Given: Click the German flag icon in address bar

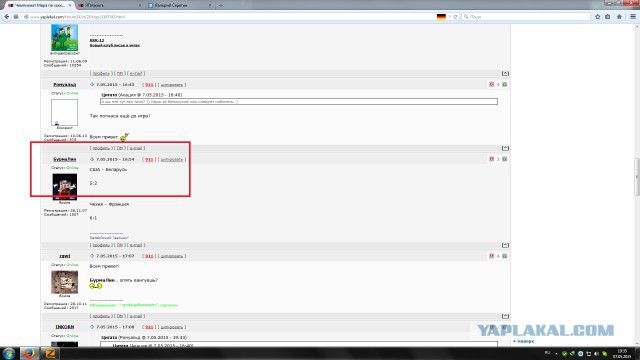Looking at the screenshot, I should tap(441, 17).
